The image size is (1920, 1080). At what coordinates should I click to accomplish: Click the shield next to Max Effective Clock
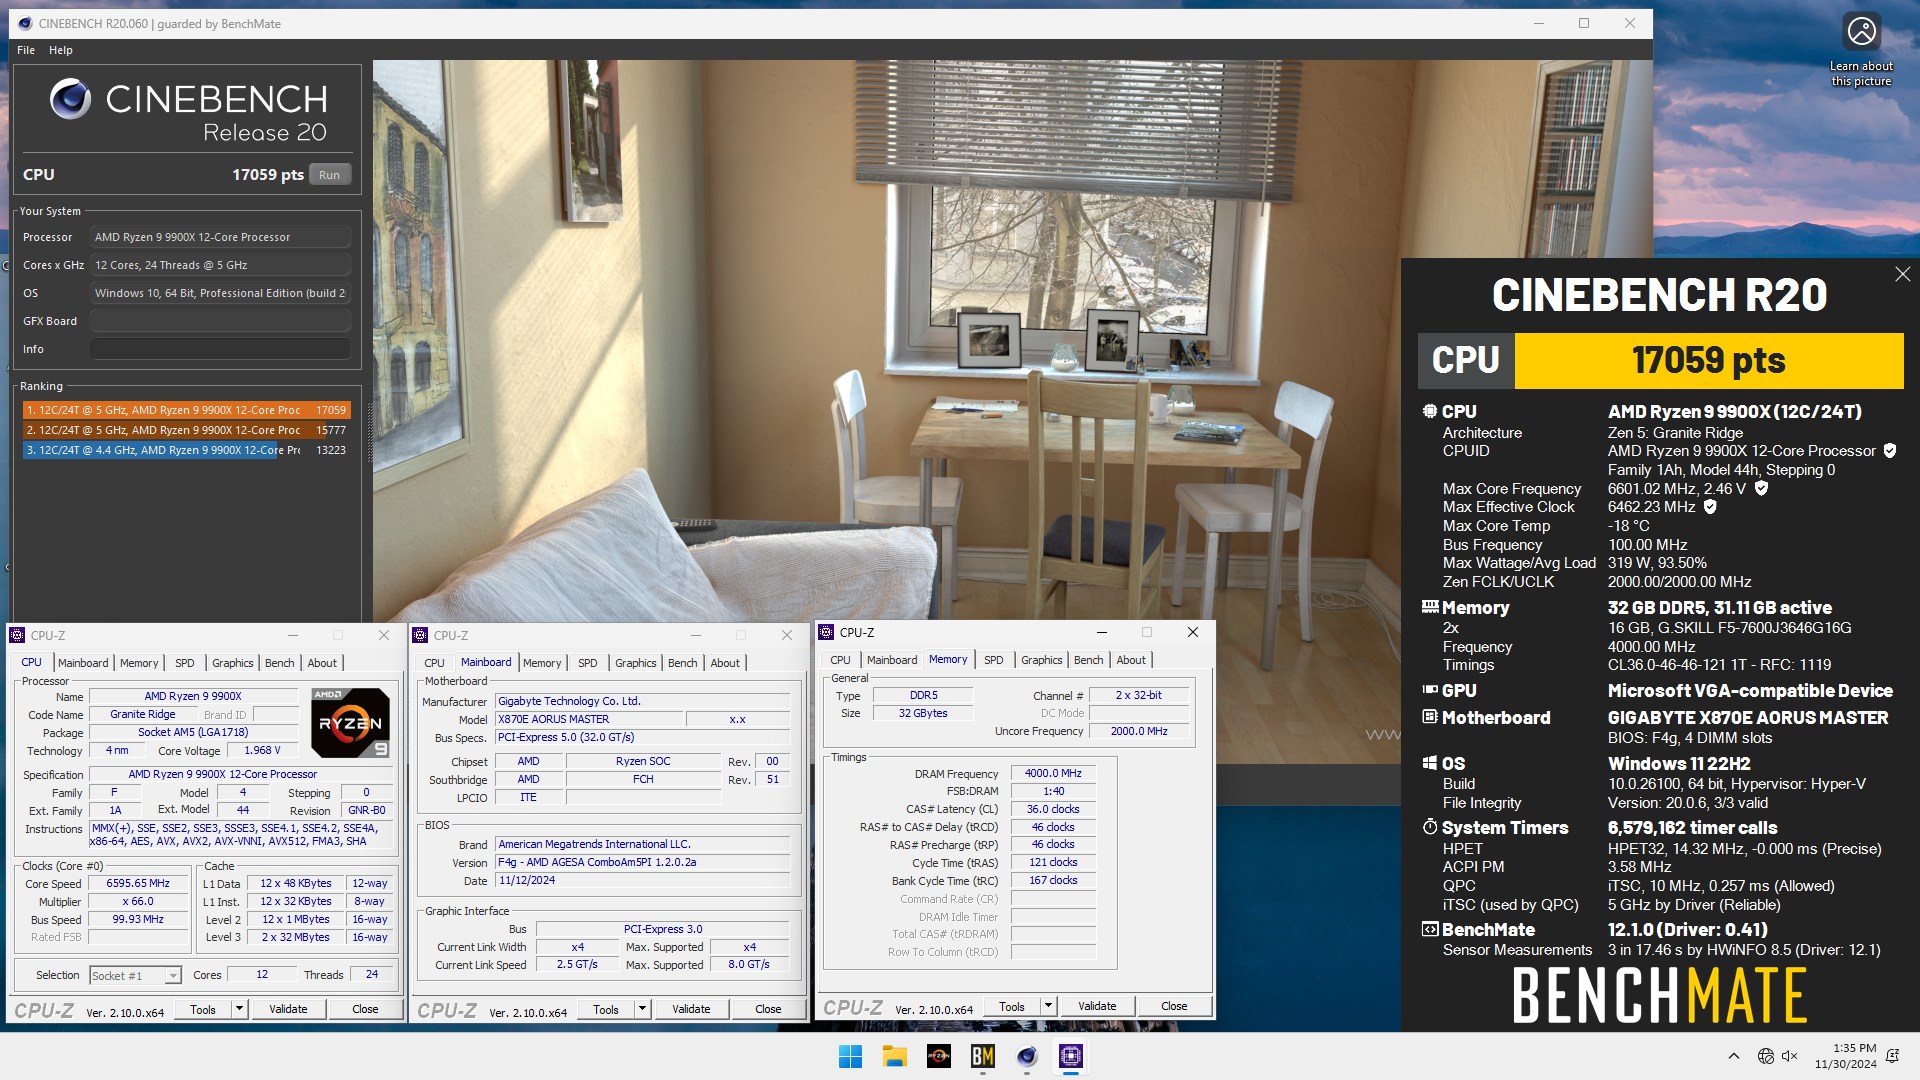click(1710, 507)
